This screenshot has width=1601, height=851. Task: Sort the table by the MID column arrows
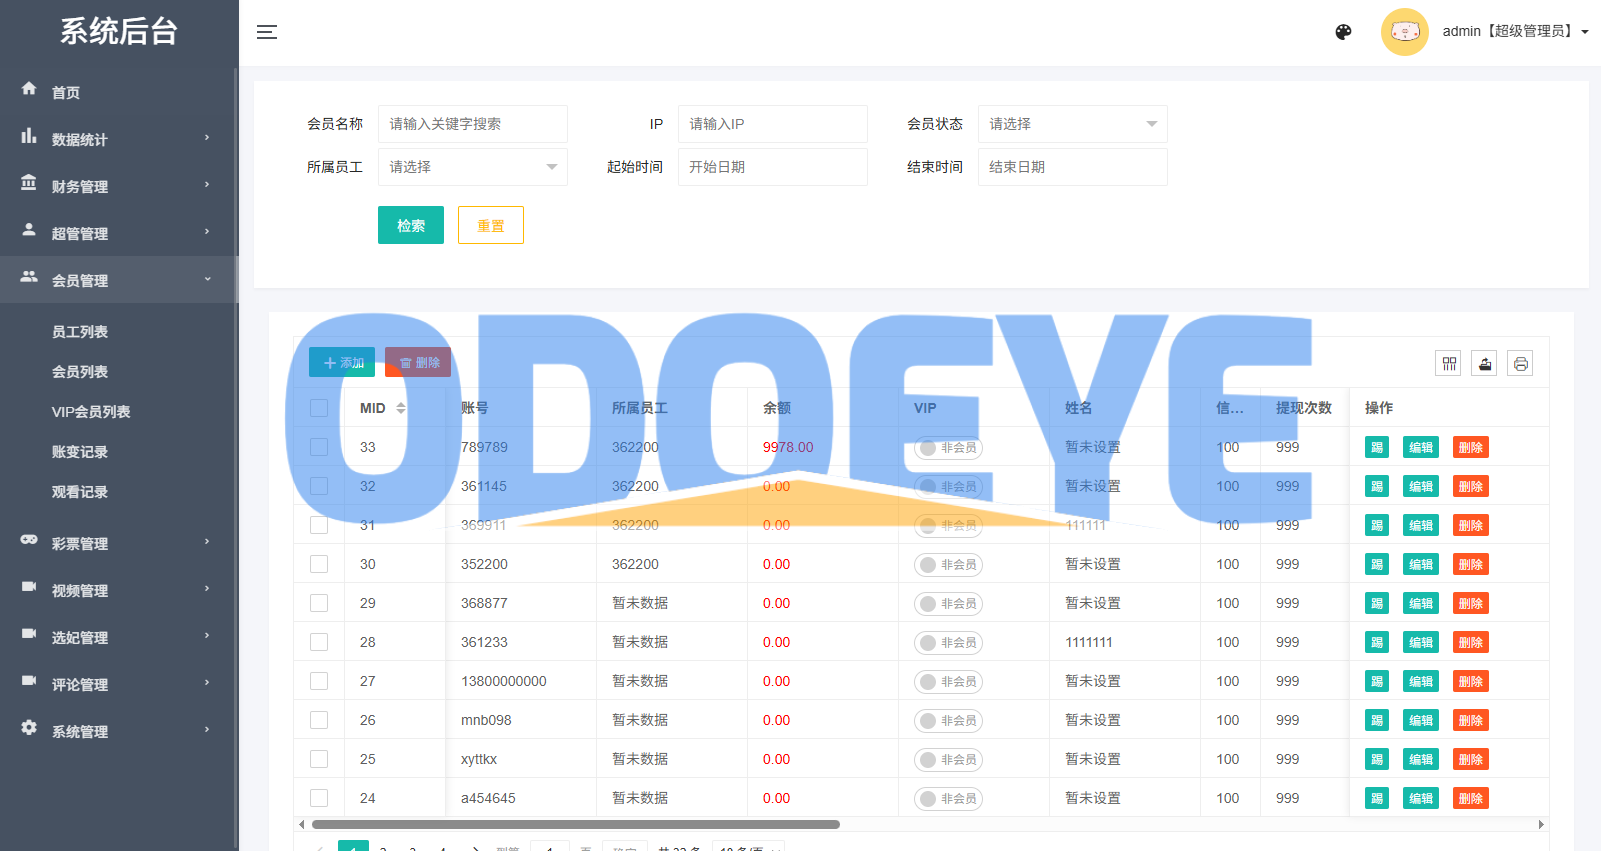401,408
